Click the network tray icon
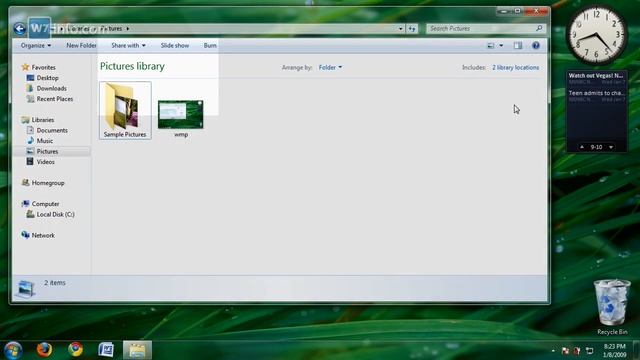Image resolution: width=640 pixels, height=360 pixels. point(589,351)
